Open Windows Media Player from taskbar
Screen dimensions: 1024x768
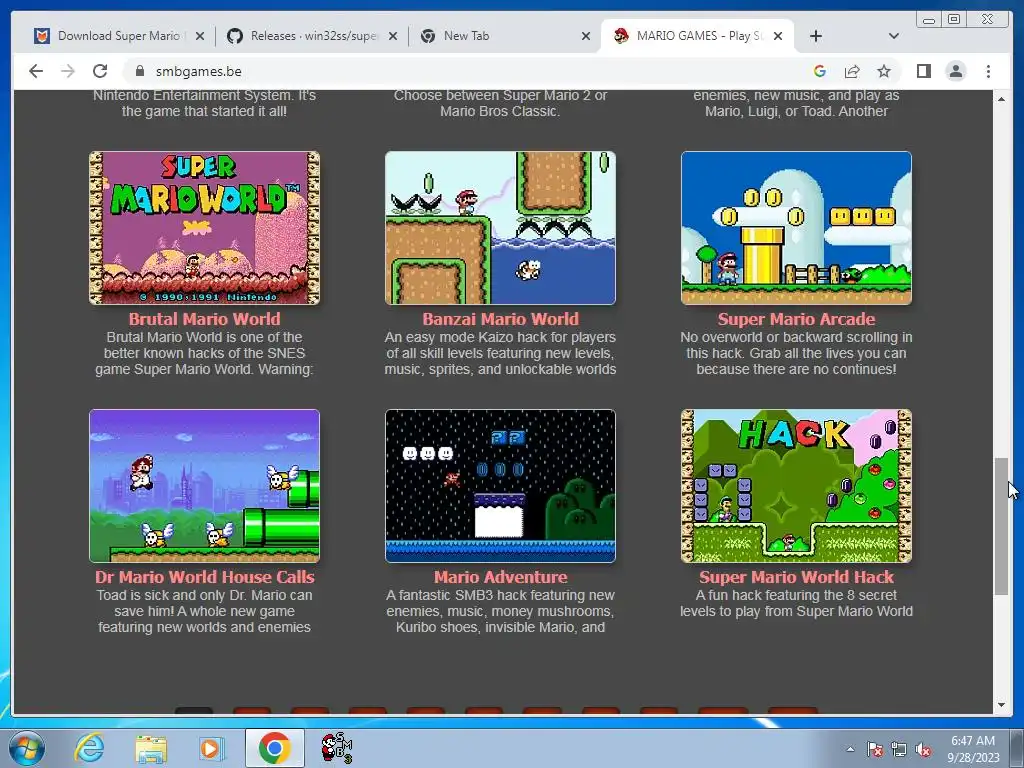pos(211,748)
